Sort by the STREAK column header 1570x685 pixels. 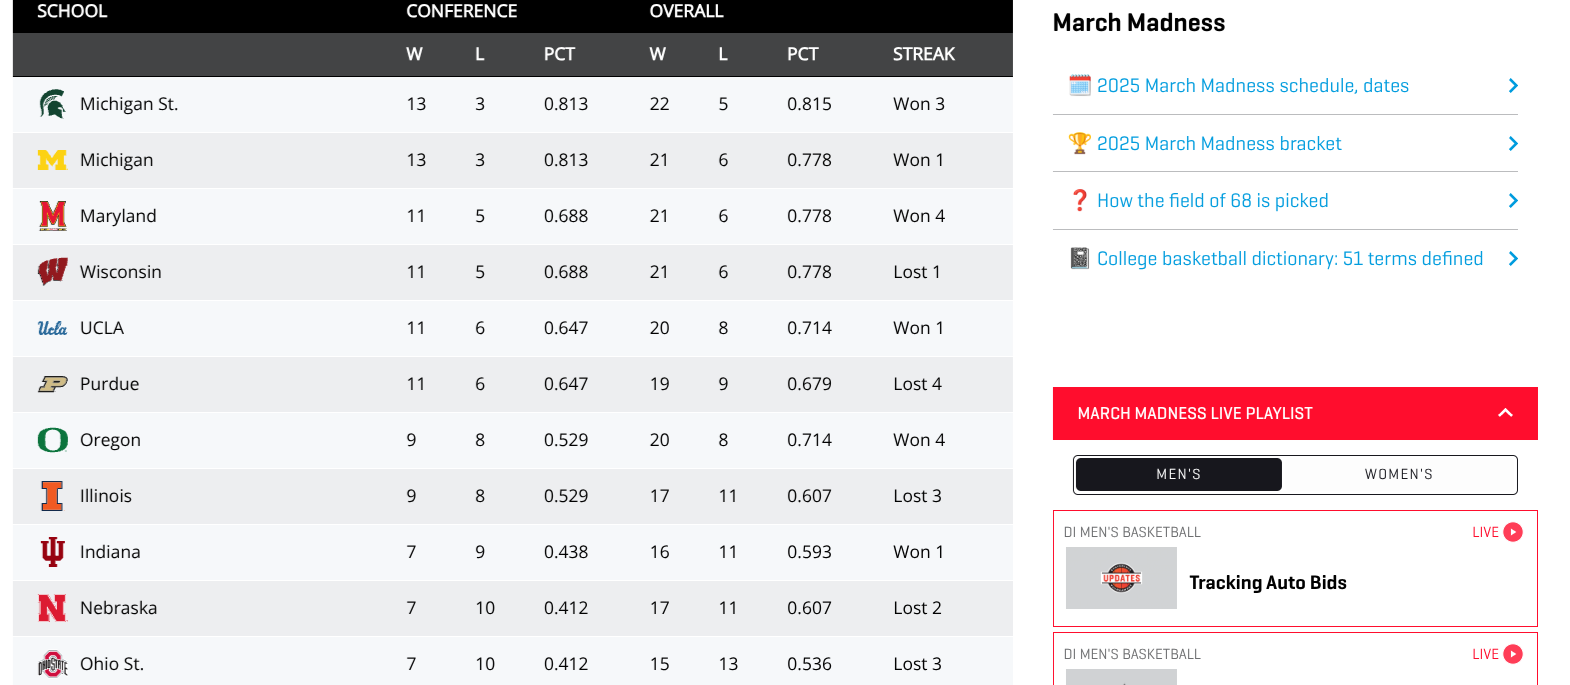click(923, 54)
